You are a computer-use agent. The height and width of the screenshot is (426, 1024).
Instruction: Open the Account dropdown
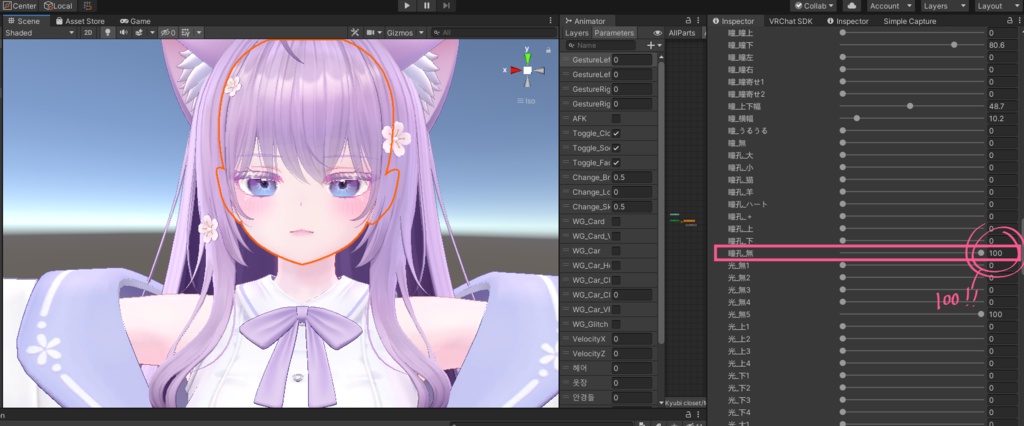(x=889, y=6)
